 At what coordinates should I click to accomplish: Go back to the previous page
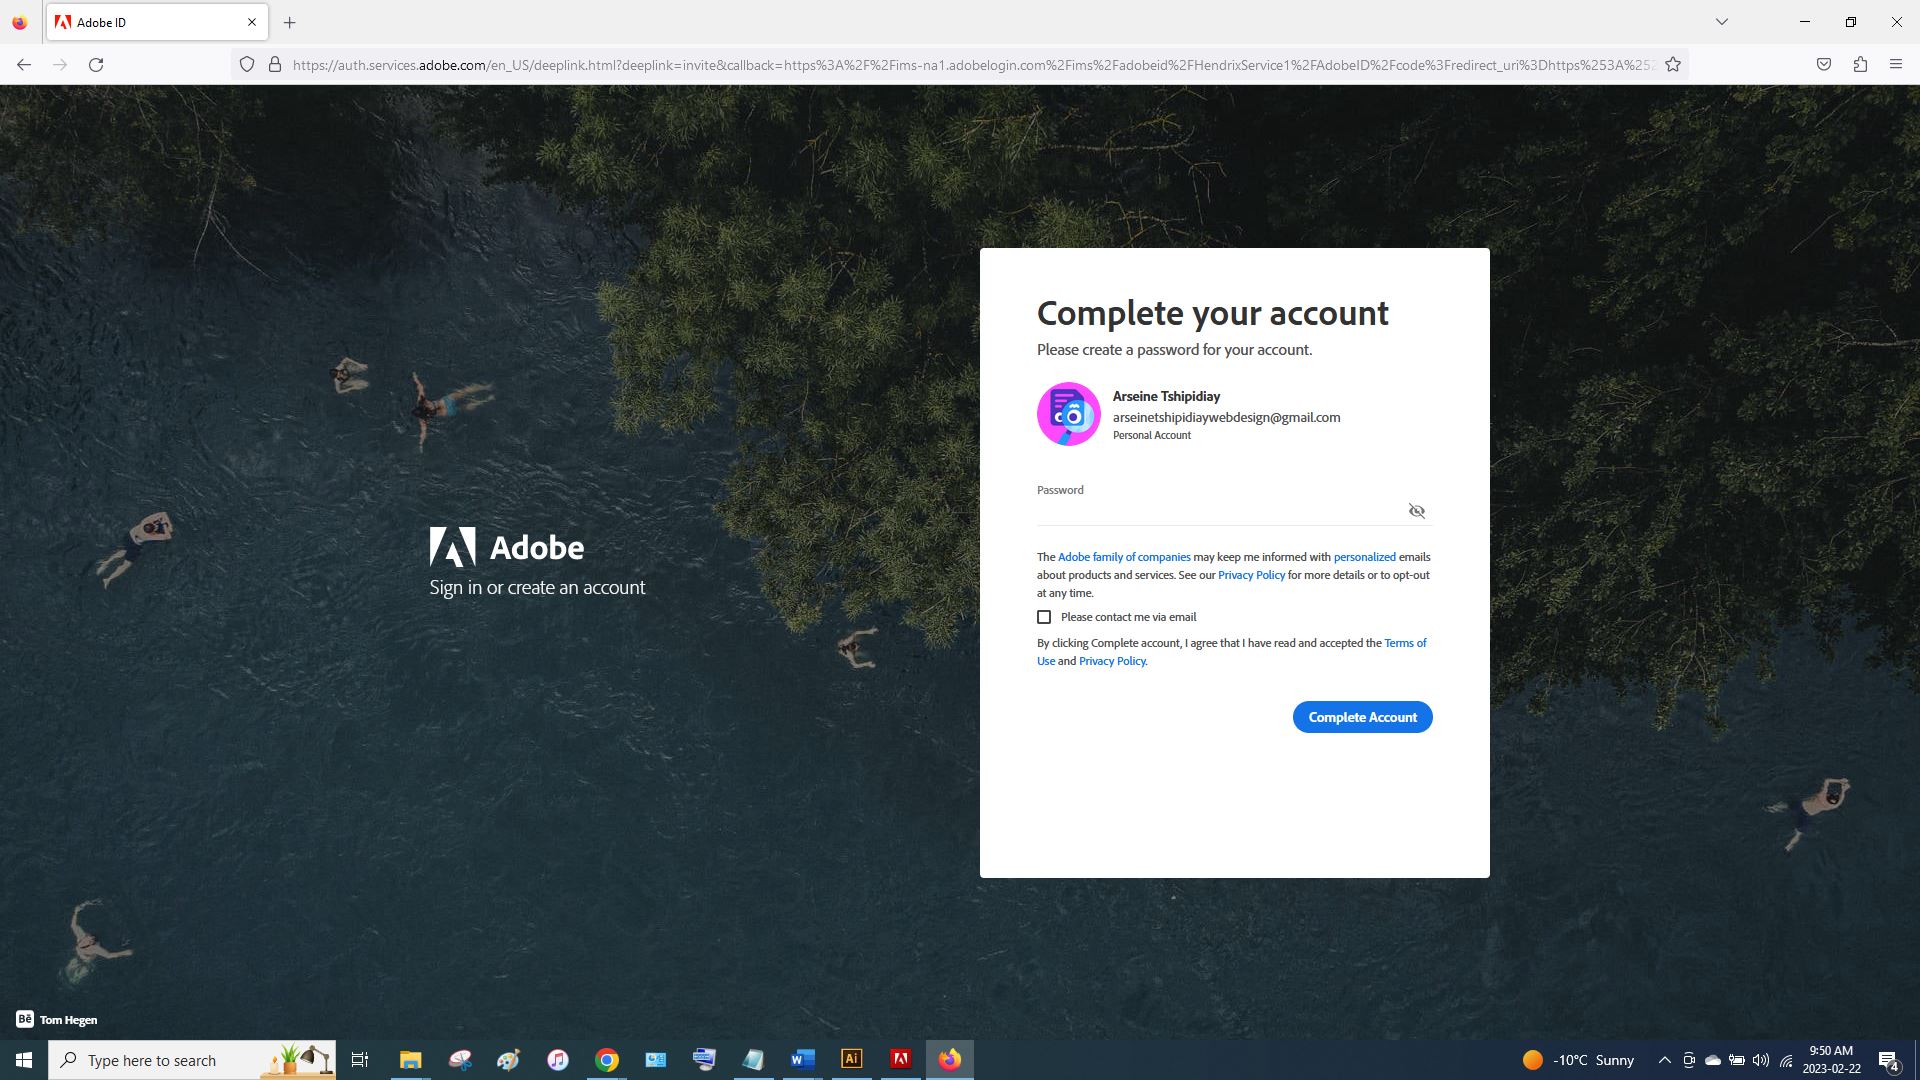coord(24,64)
